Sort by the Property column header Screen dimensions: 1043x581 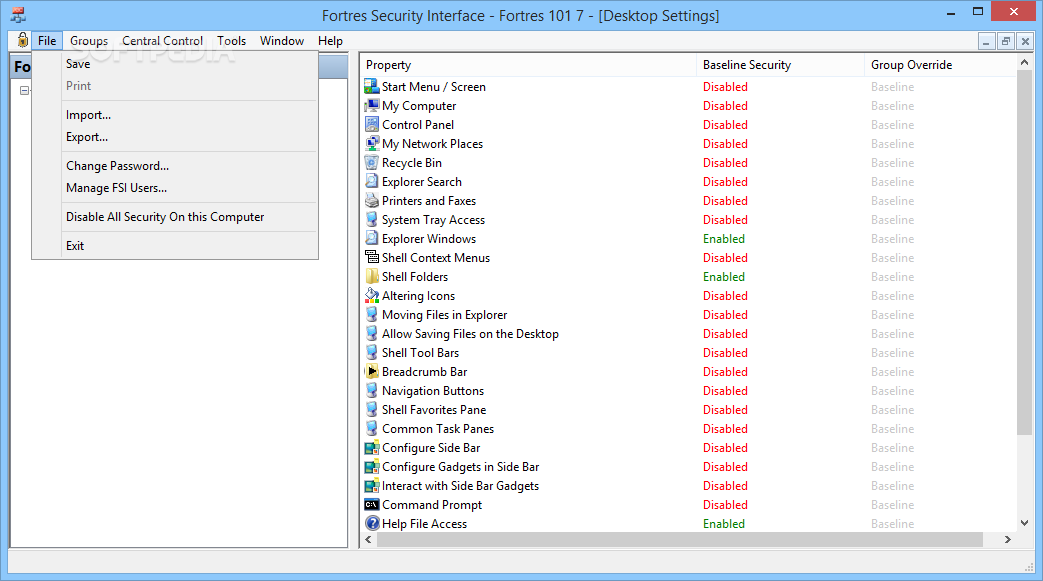coord(528,65)
